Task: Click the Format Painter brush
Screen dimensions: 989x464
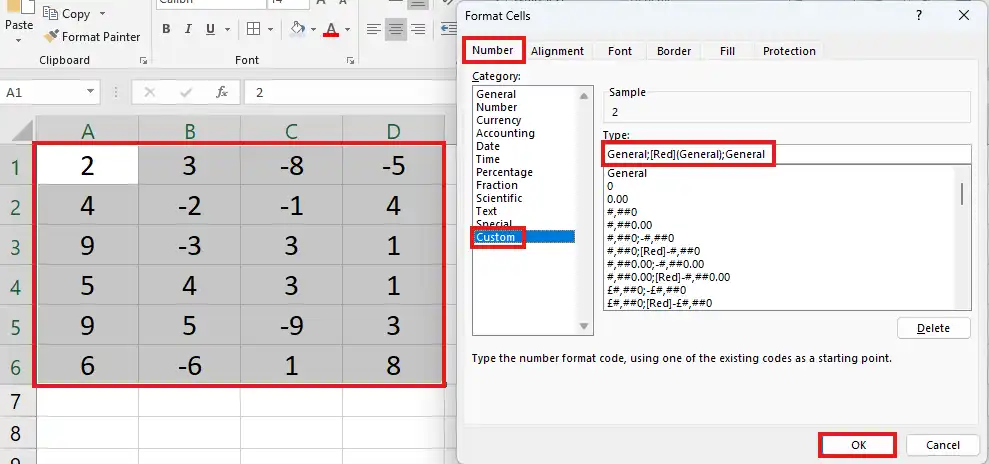Action: 51,37
